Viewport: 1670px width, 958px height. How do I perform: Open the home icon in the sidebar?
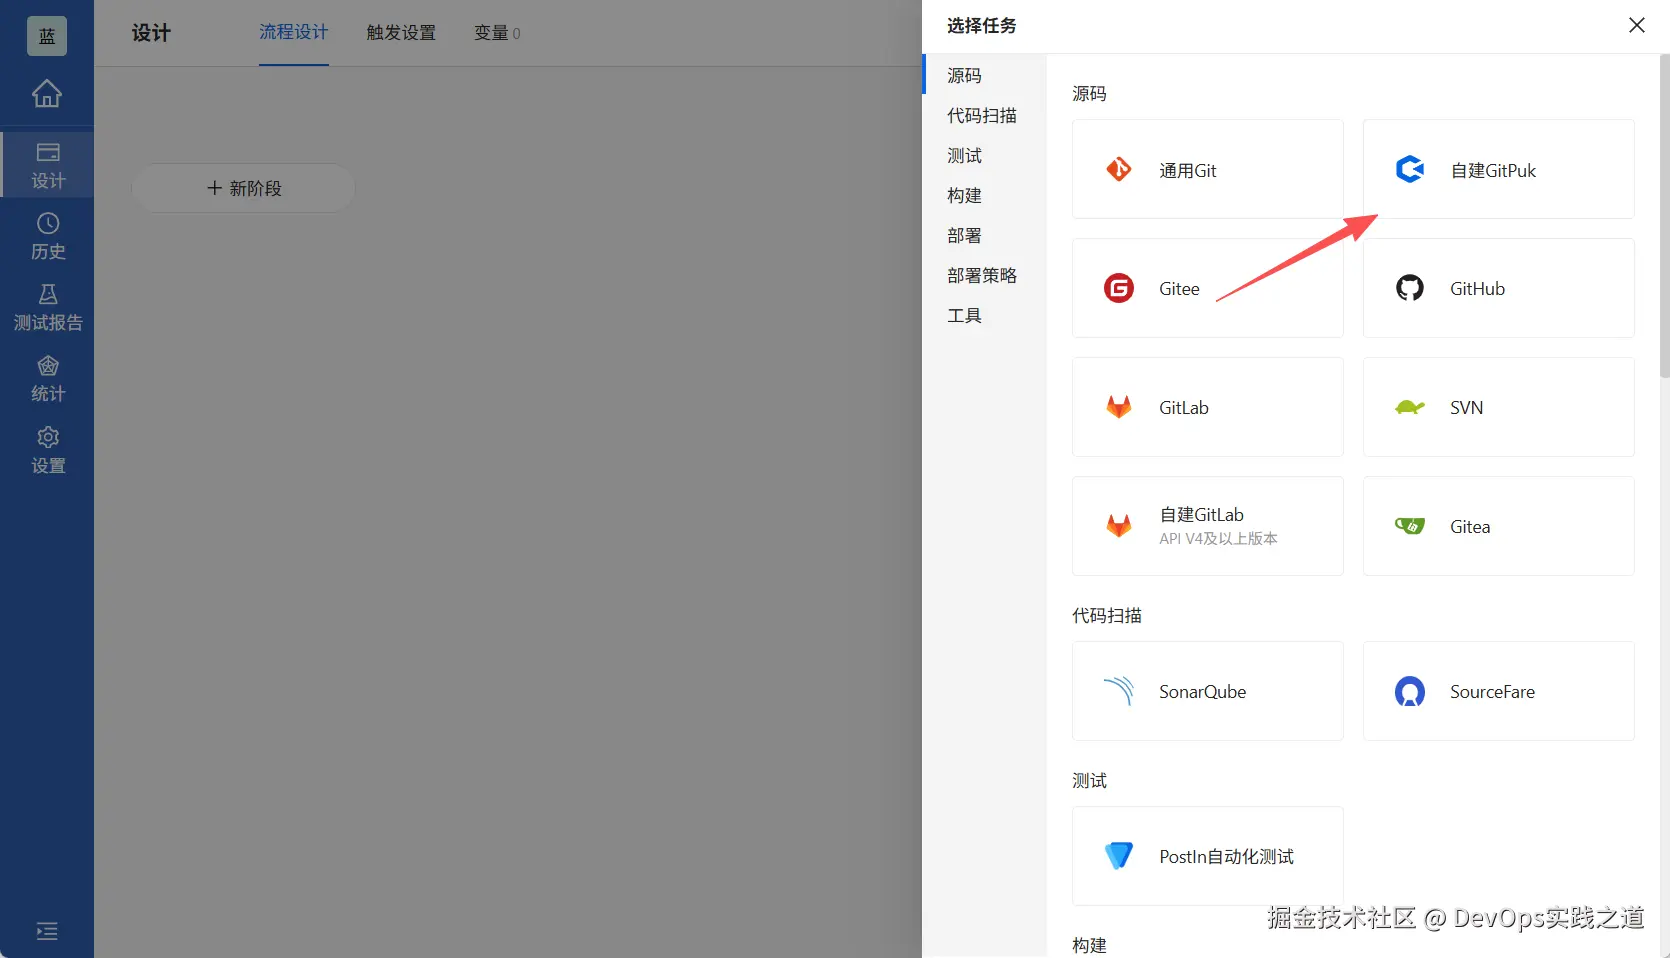[x=47, y=94]
